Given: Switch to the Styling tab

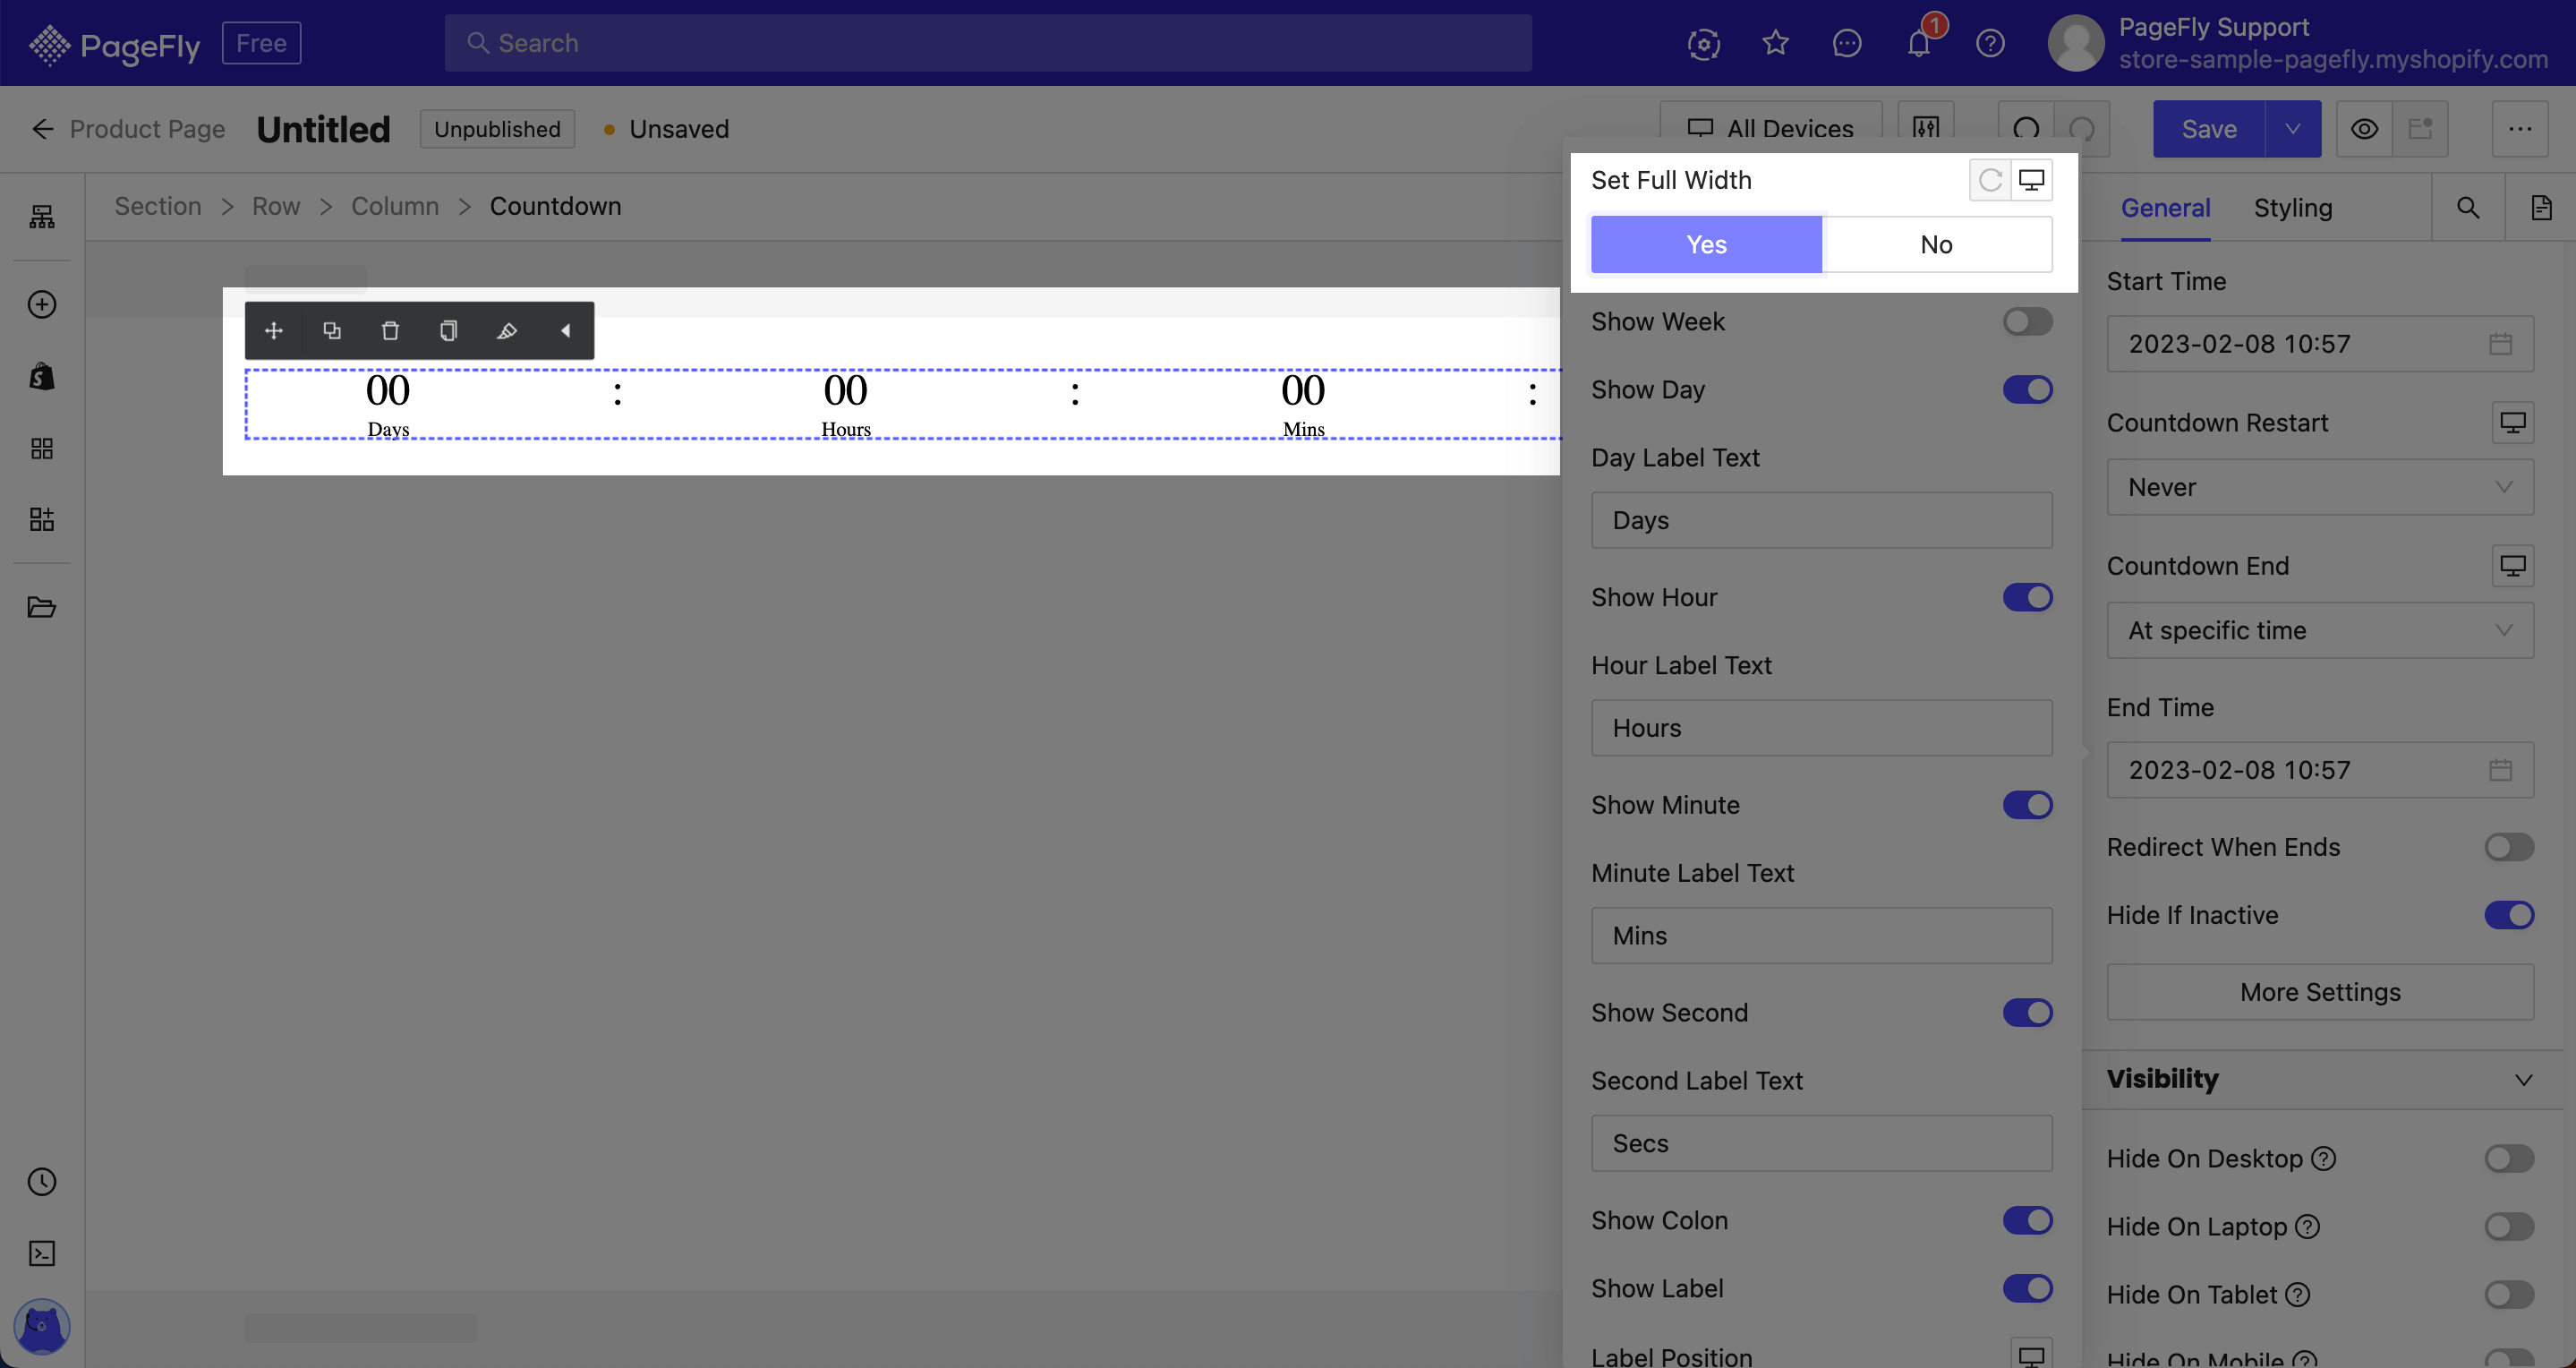Looking at the screenshot, I should (2292, 208).
